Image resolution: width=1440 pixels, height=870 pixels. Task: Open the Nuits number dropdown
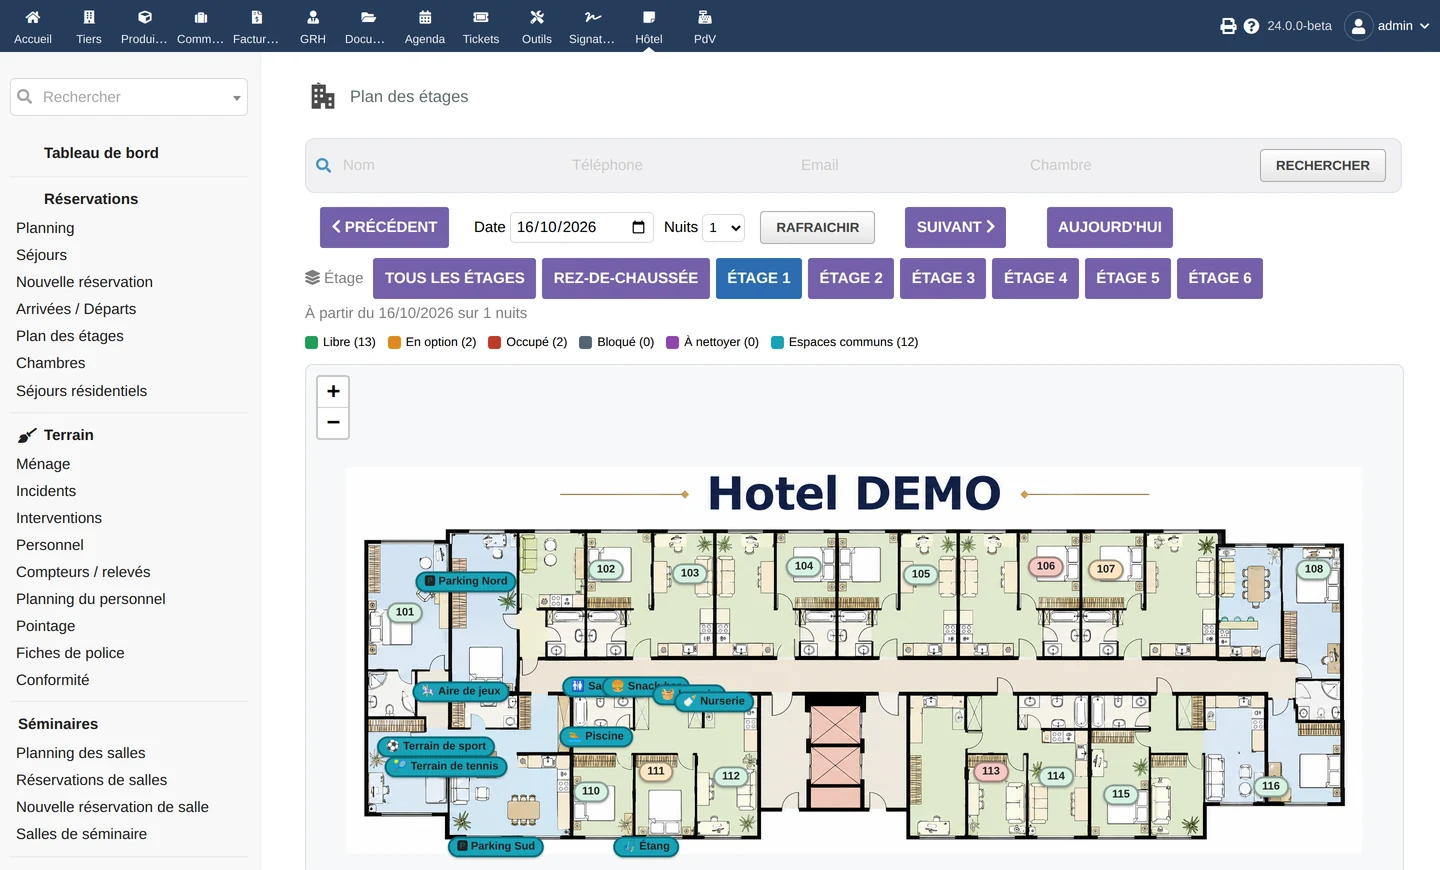723,227
